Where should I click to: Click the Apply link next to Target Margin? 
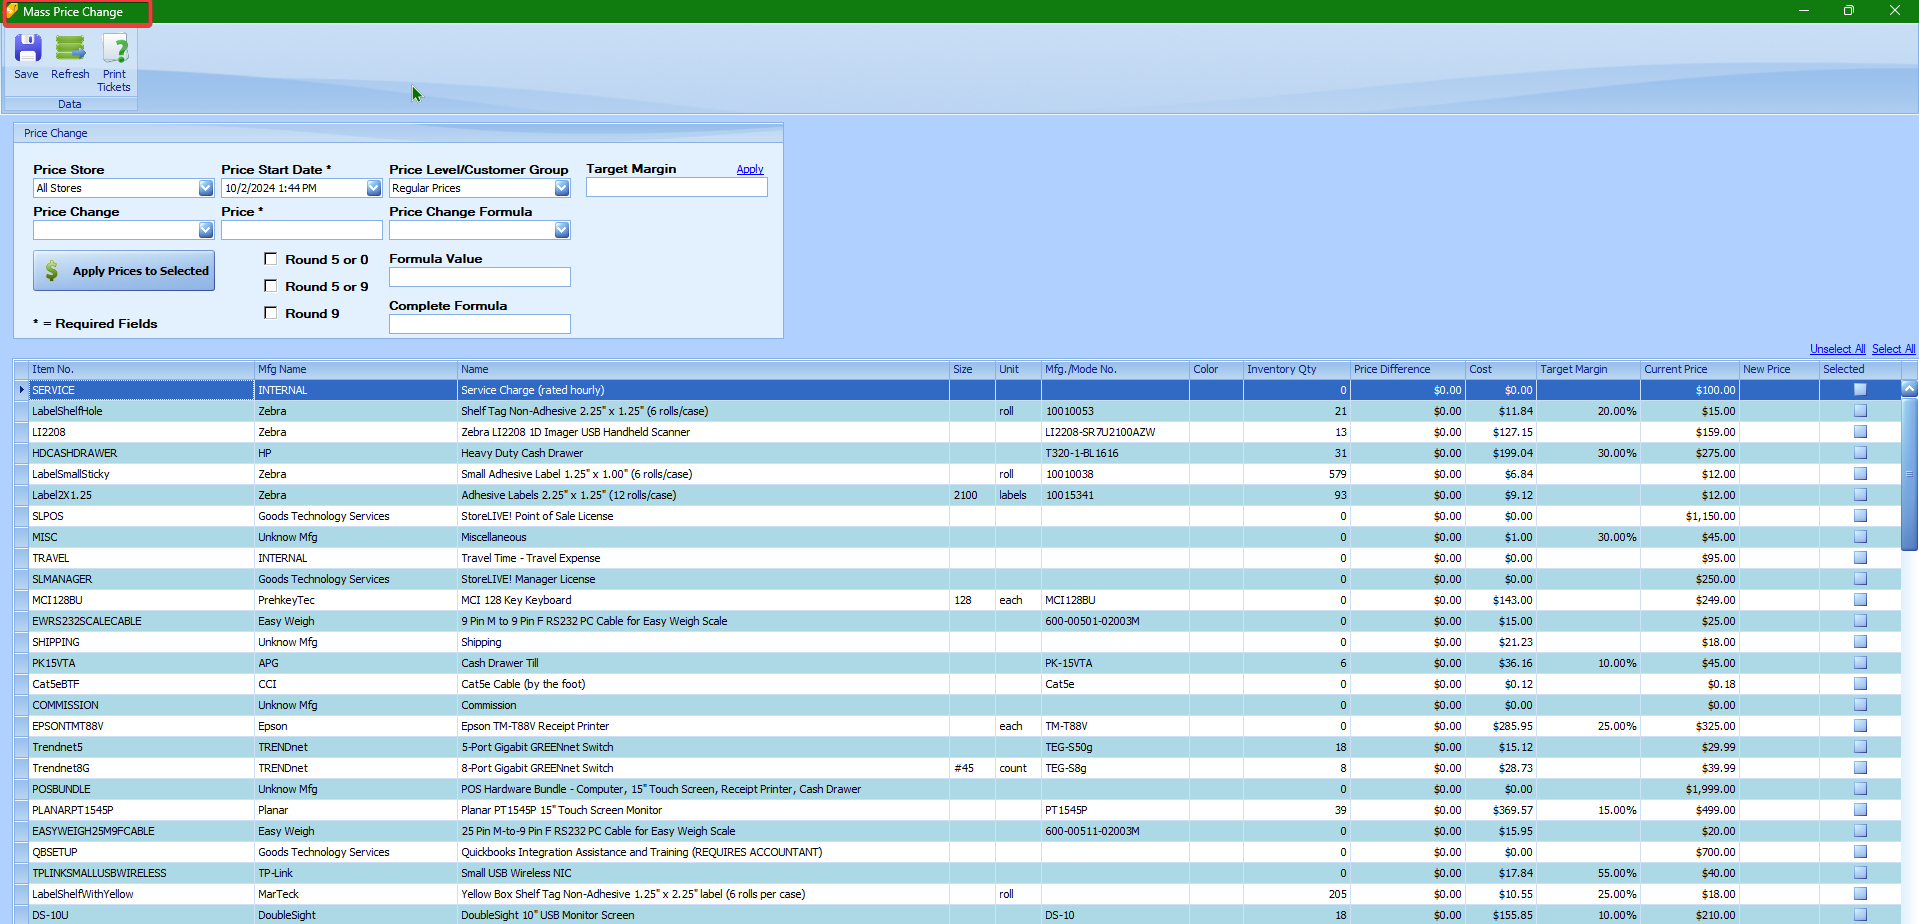pos(749,169)
